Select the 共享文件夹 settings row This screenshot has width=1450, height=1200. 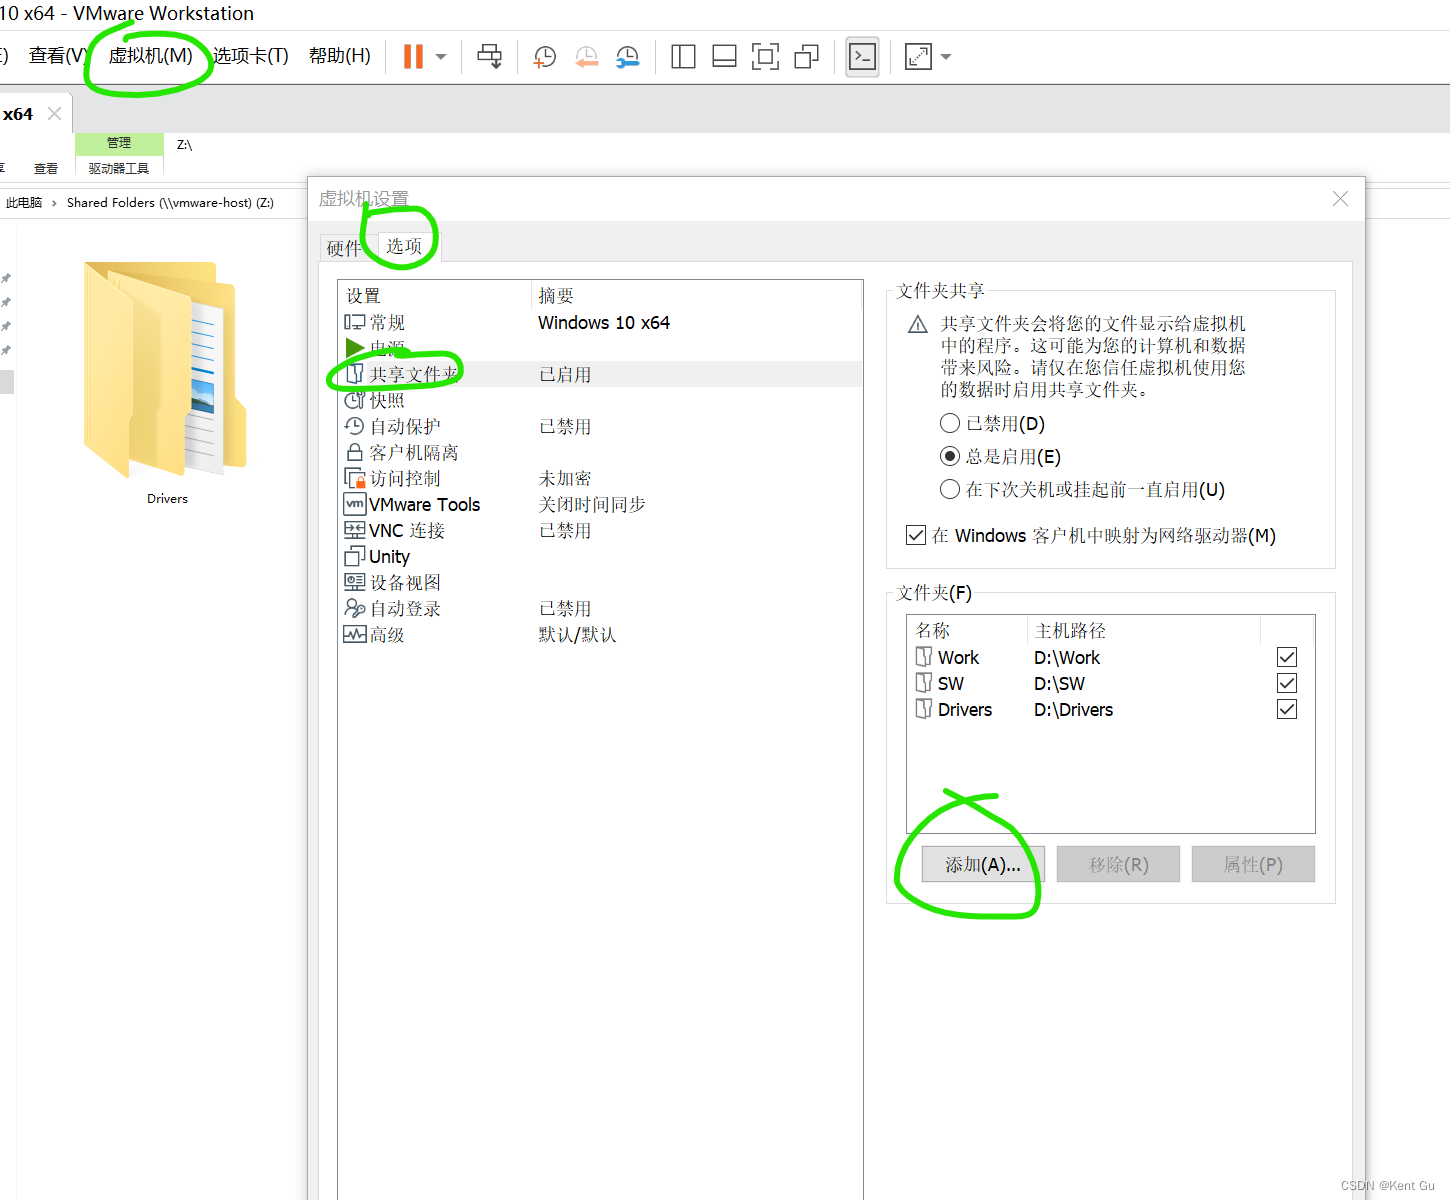(600, 374)
